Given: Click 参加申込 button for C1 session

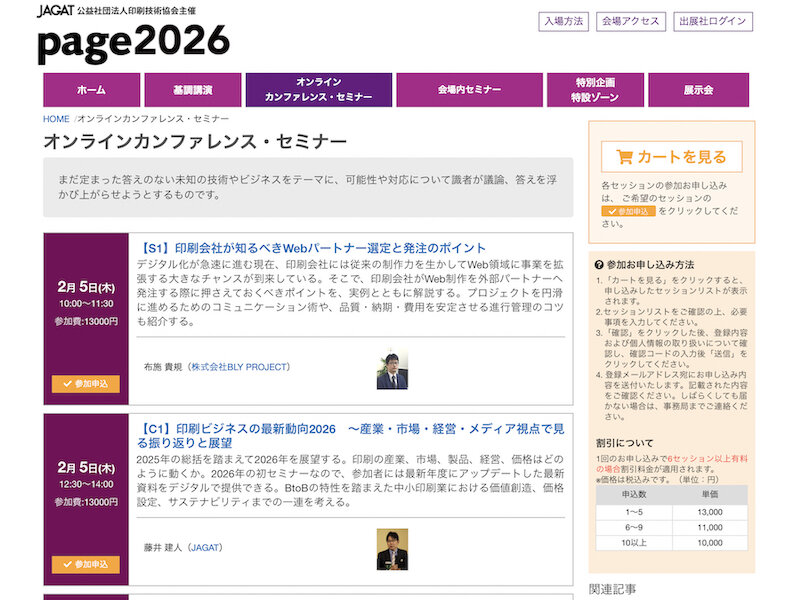Looking at the screenshot, I should pos(86,564).
